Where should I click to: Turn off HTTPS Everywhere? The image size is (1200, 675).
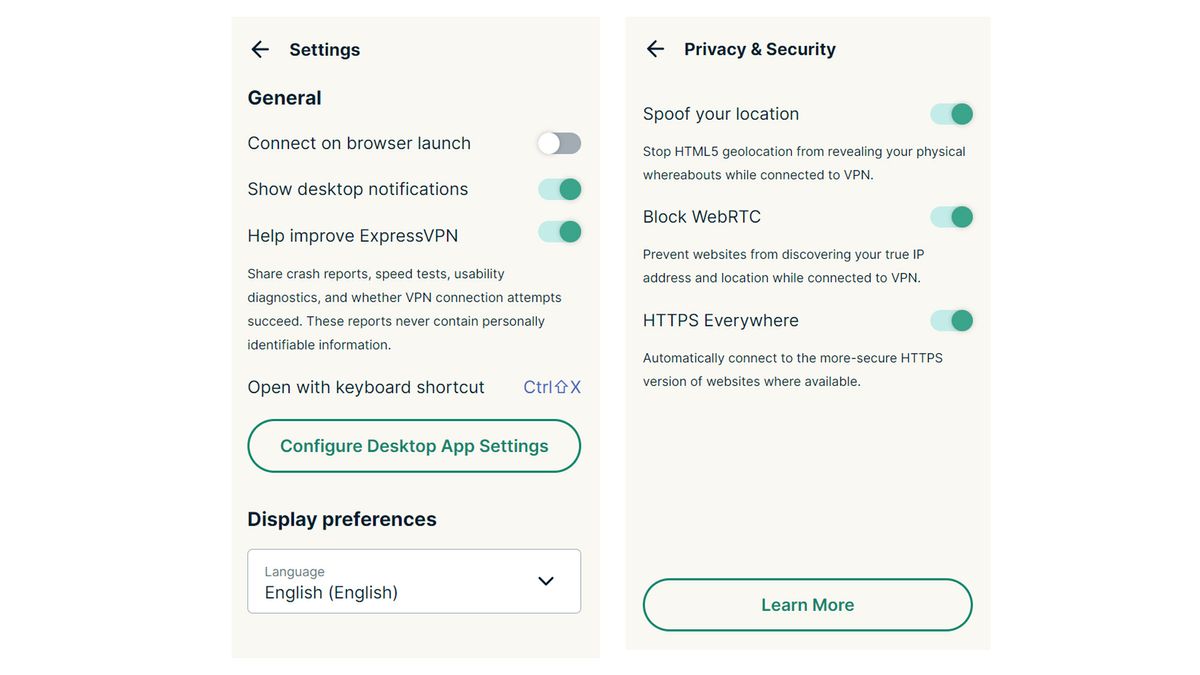(x=951, y=320)
